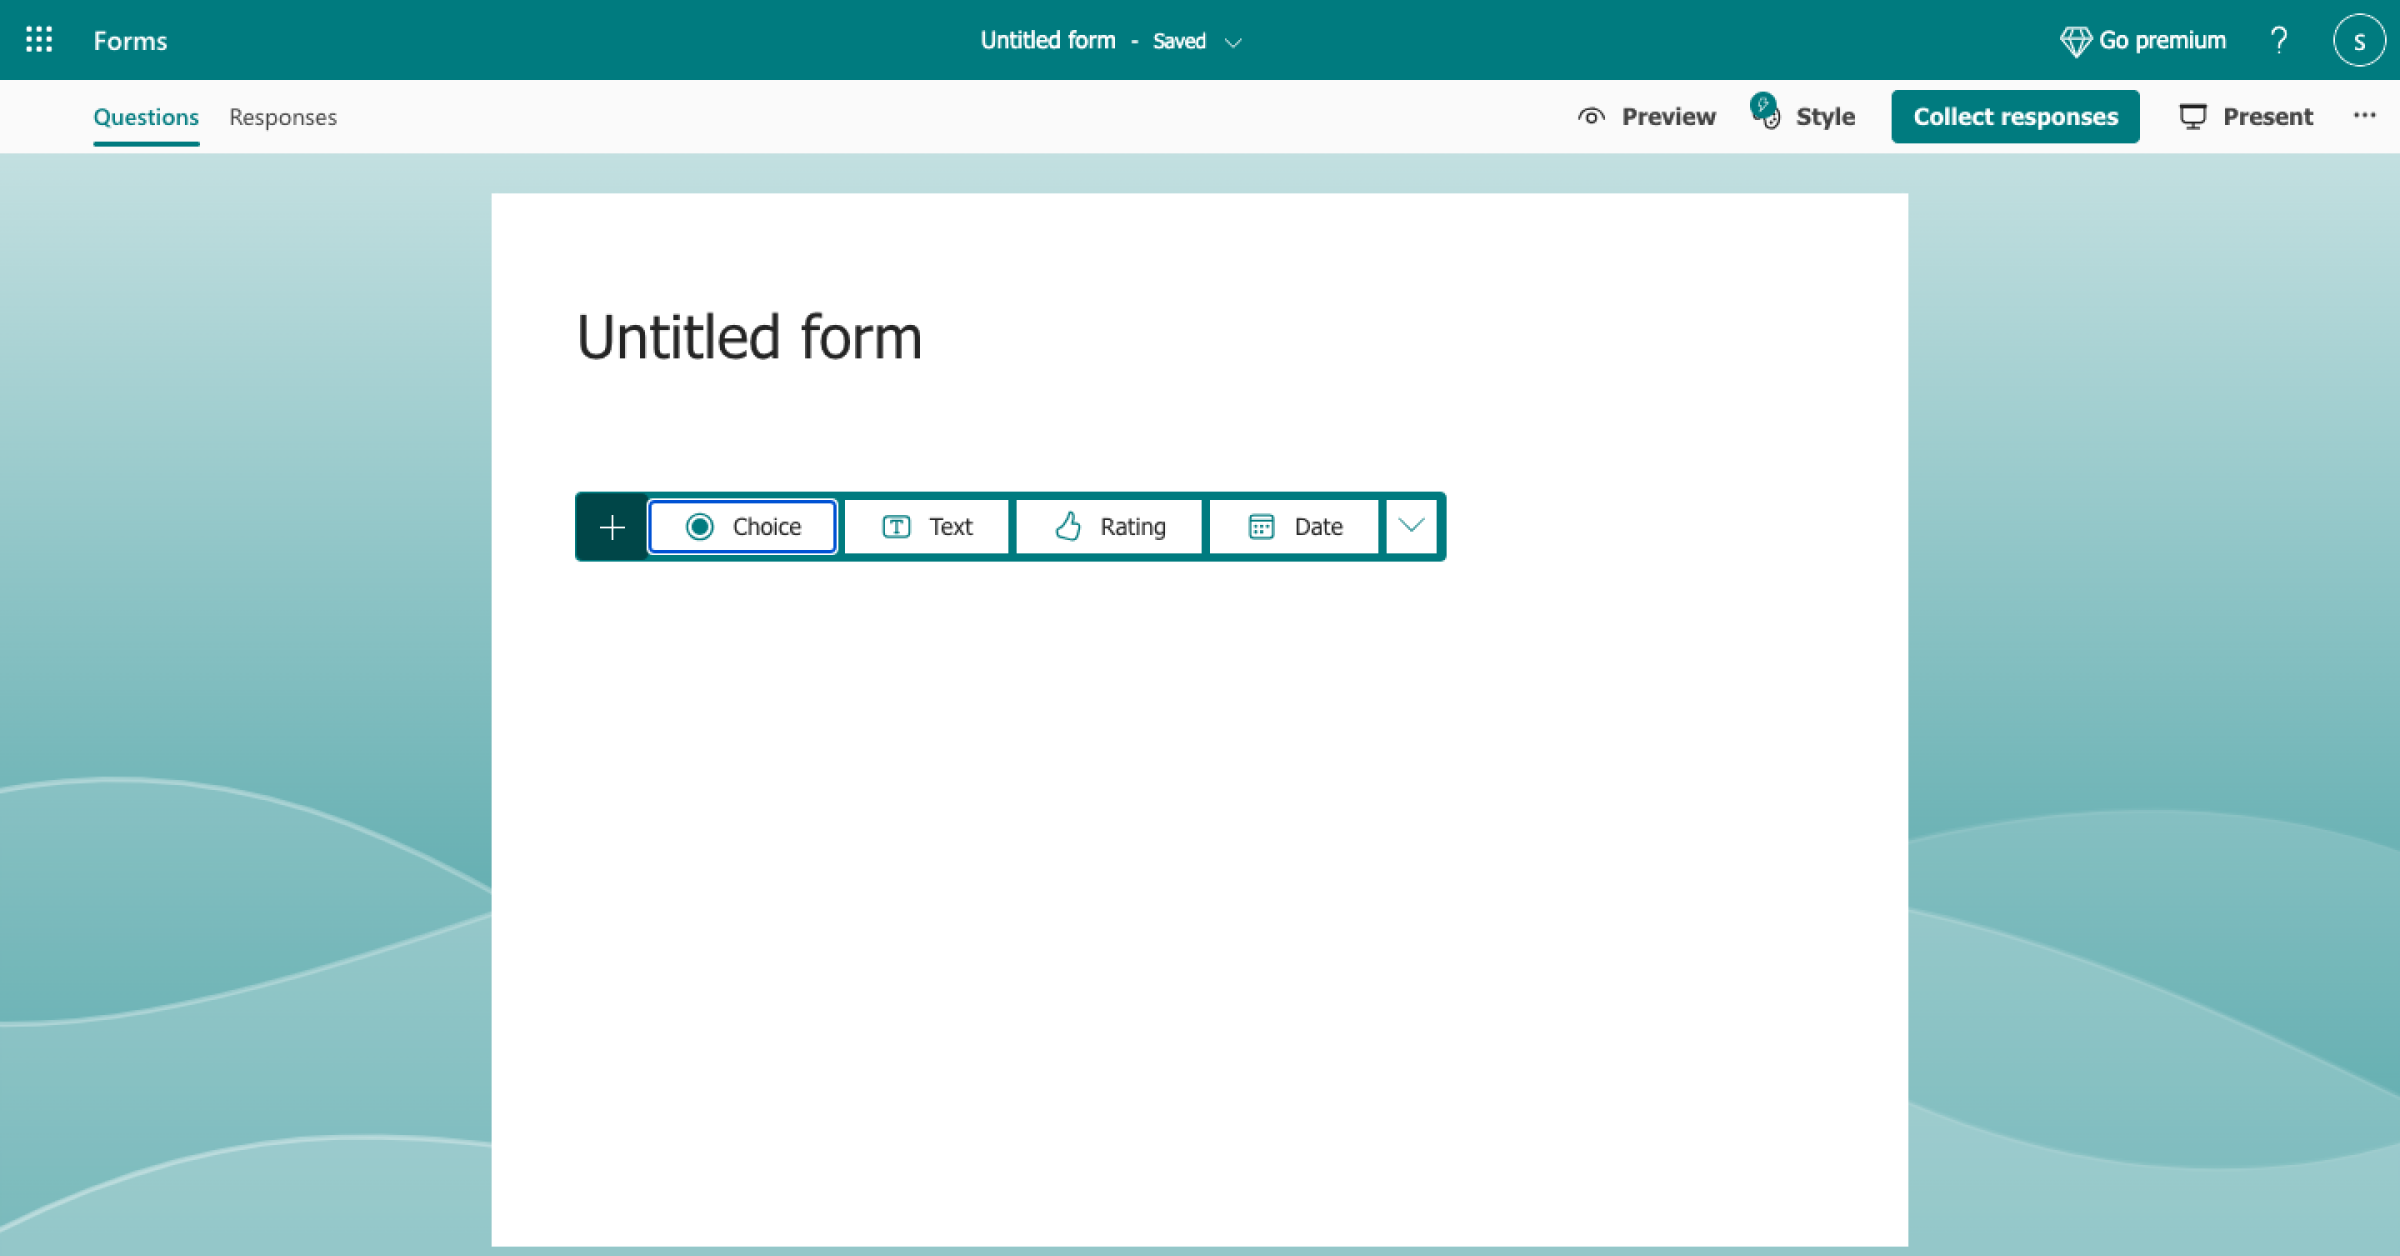Click the Present slideshow icon
The width and height of the screenshot is (2400, 1256).
click(2192, 116)
